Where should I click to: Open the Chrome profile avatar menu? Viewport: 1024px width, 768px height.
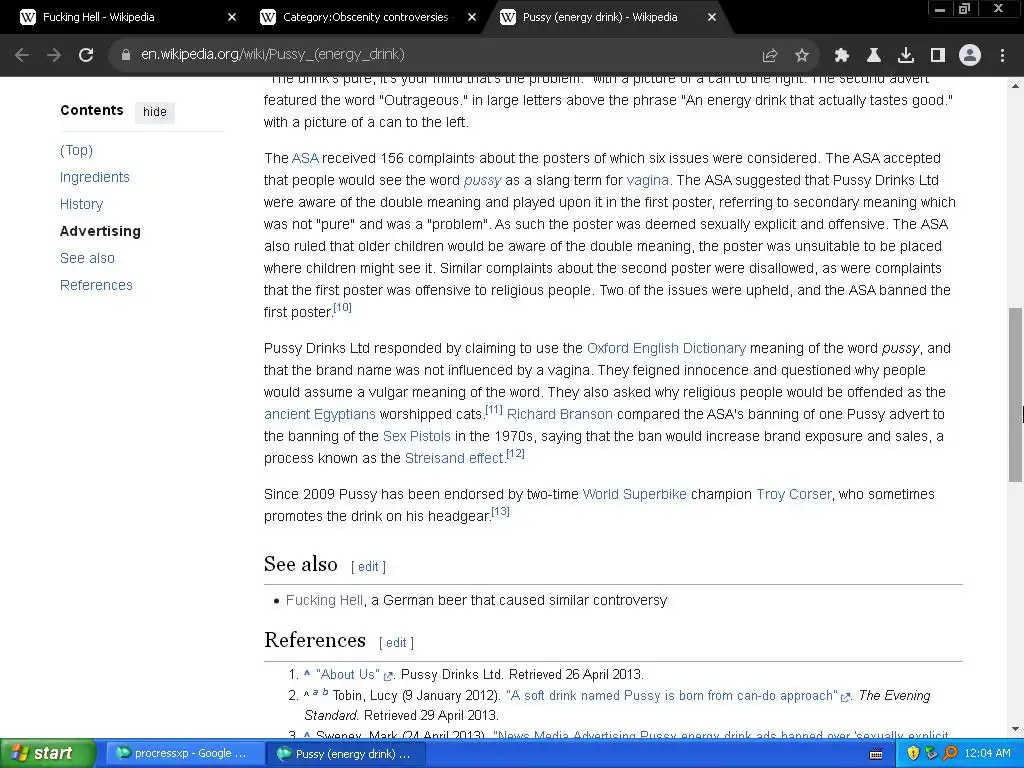970,55
